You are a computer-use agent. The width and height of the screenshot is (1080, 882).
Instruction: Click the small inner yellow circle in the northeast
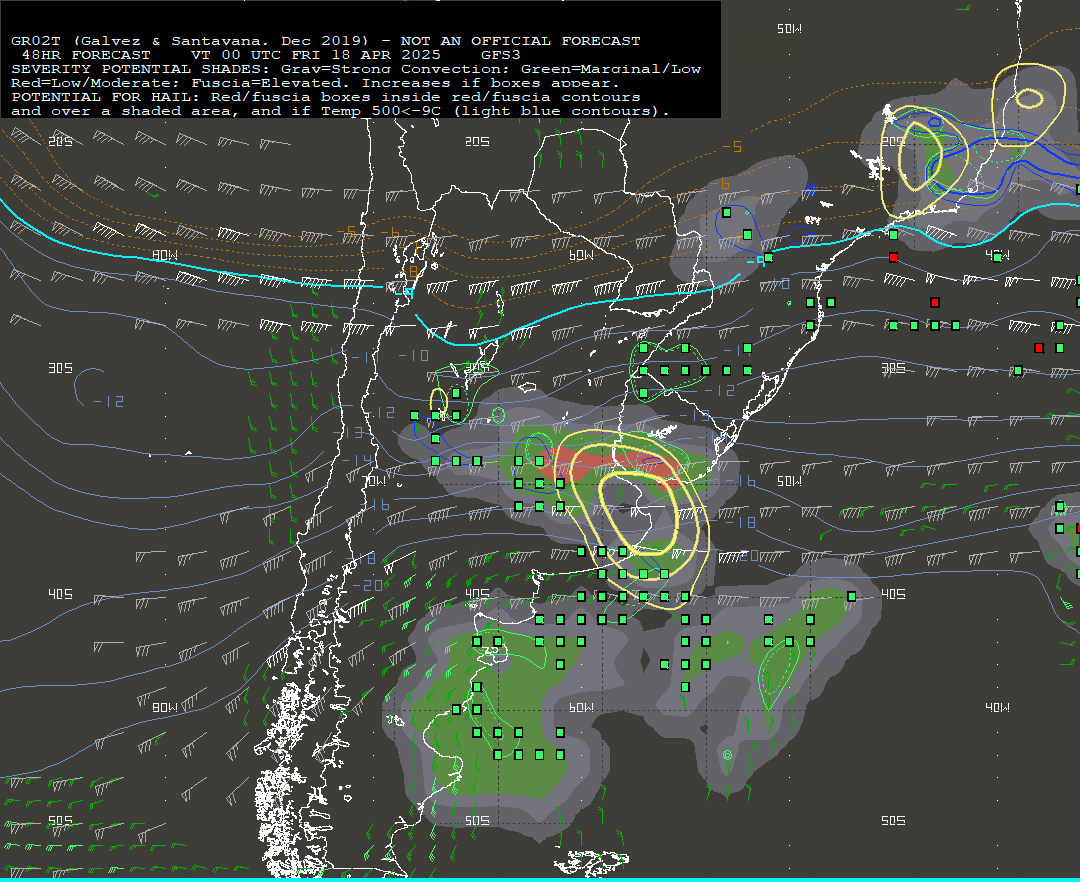tap(1030, 98)
